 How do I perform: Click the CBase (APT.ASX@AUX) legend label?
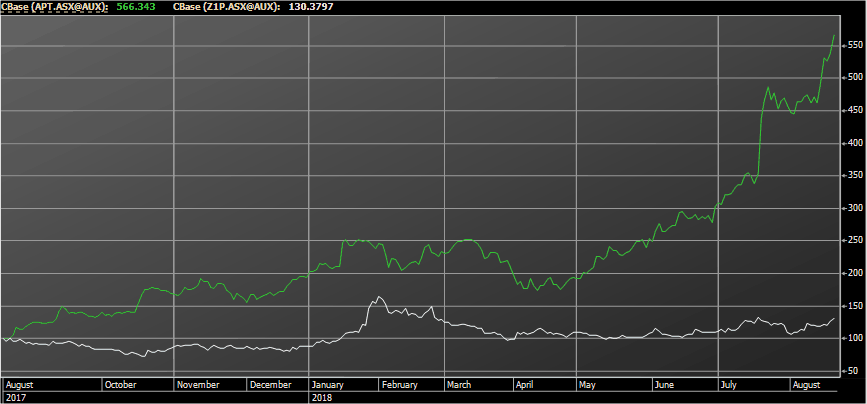[54, 7]
